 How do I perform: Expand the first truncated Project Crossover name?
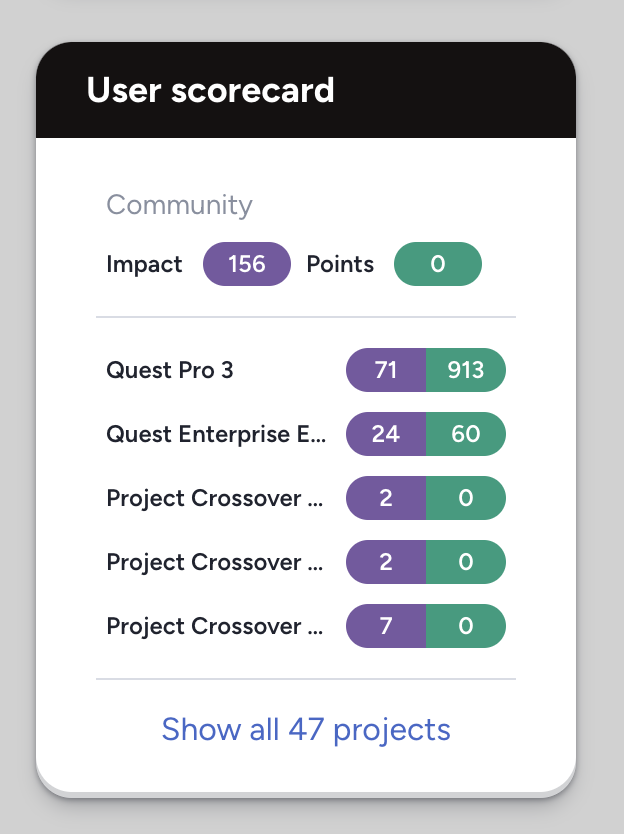[x=216, y=498]
